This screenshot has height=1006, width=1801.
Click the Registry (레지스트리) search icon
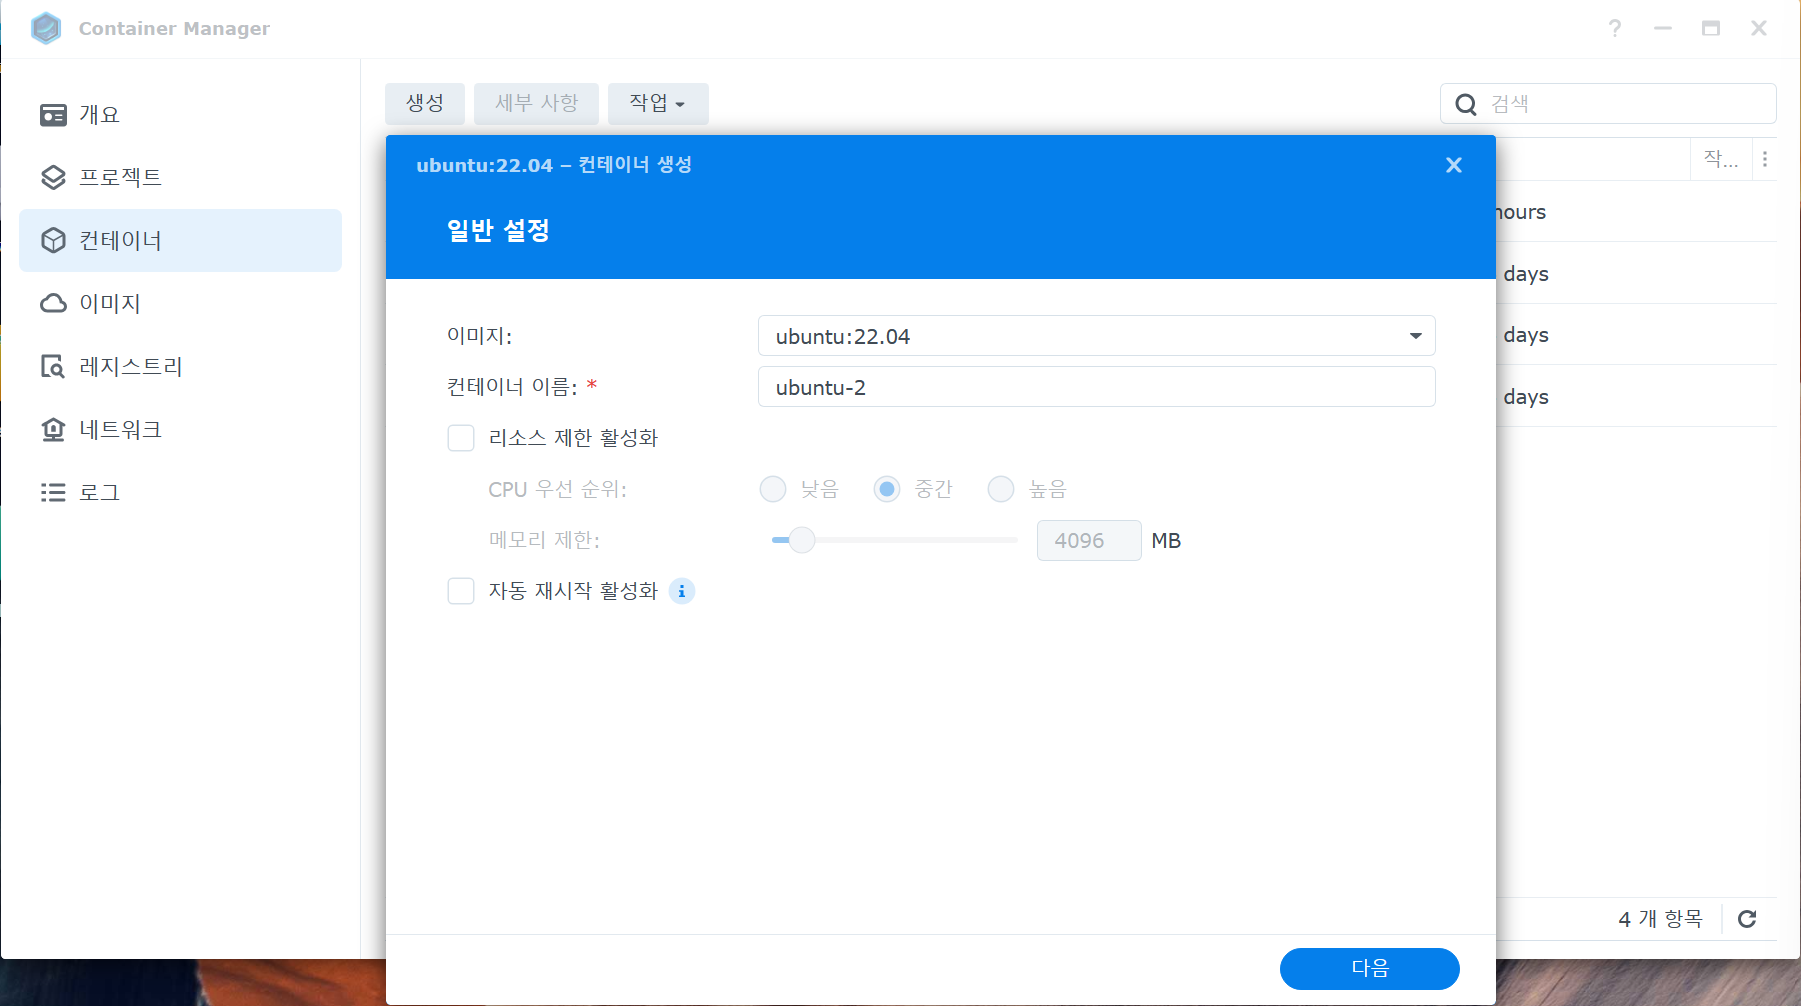point(53,367)
